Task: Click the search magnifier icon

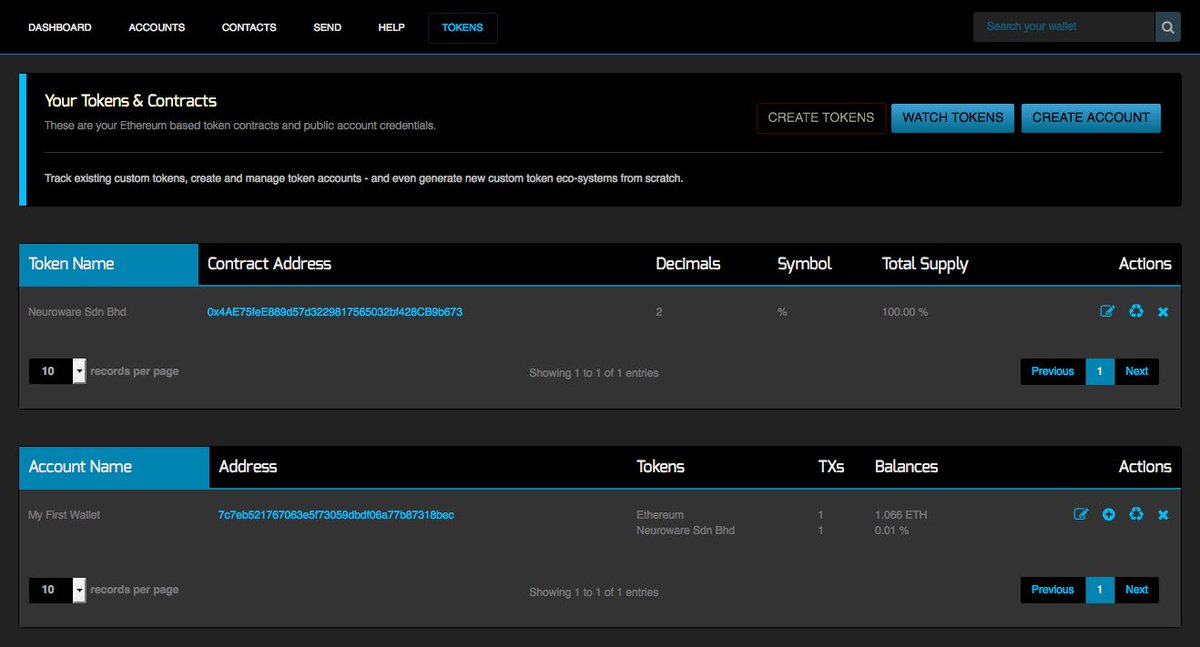Action: [x=1168, y=27]
